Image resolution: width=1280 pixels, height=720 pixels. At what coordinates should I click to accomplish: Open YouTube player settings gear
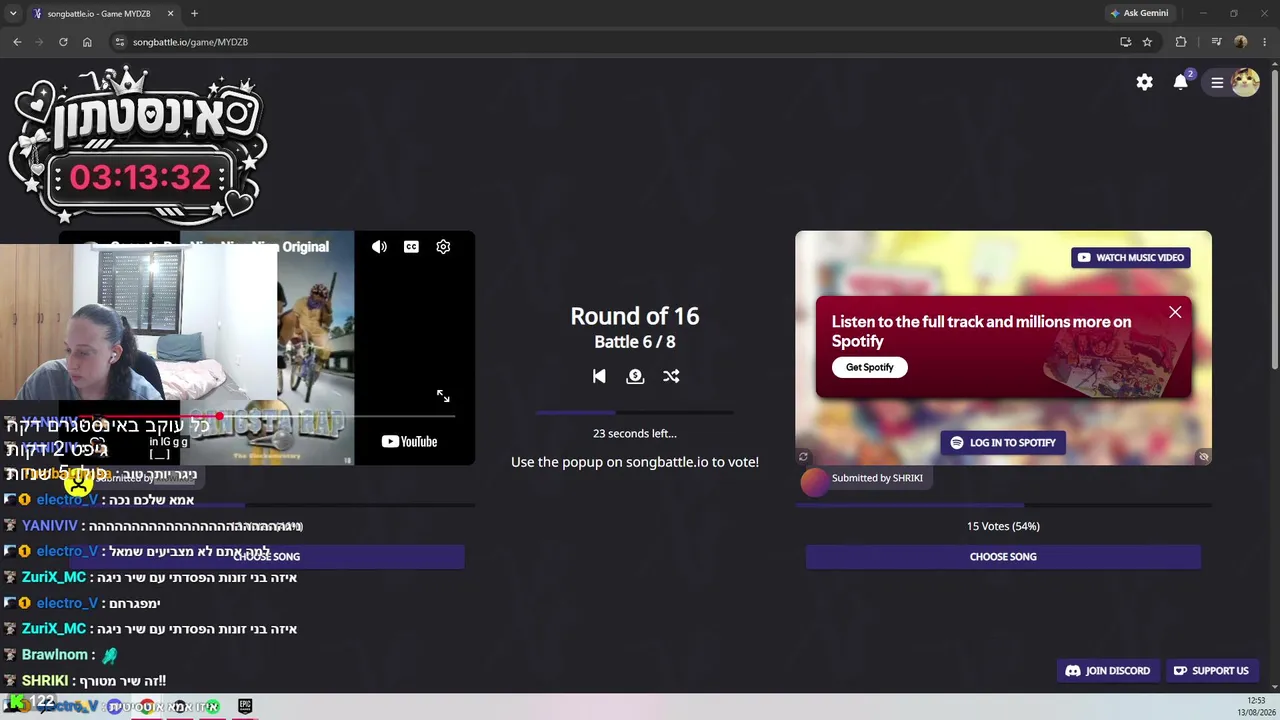(443, 247)
